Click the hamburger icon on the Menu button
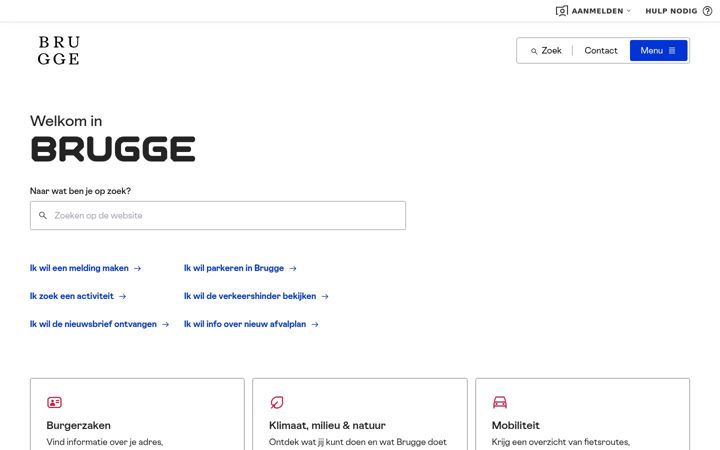 point(672,51)
